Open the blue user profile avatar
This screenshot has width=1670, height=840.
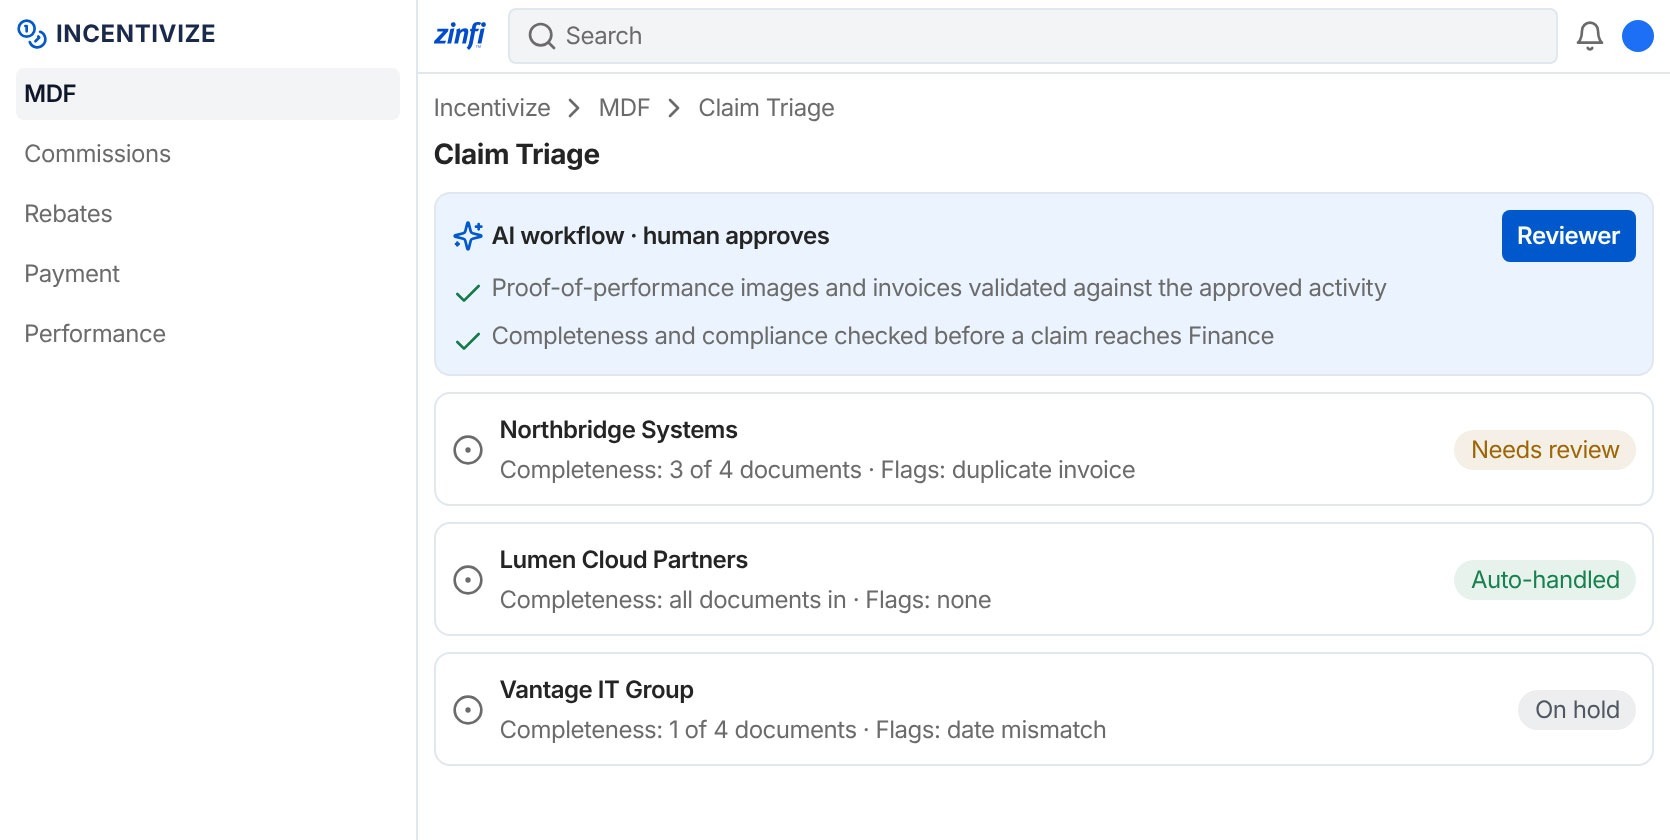(1638, 36)
